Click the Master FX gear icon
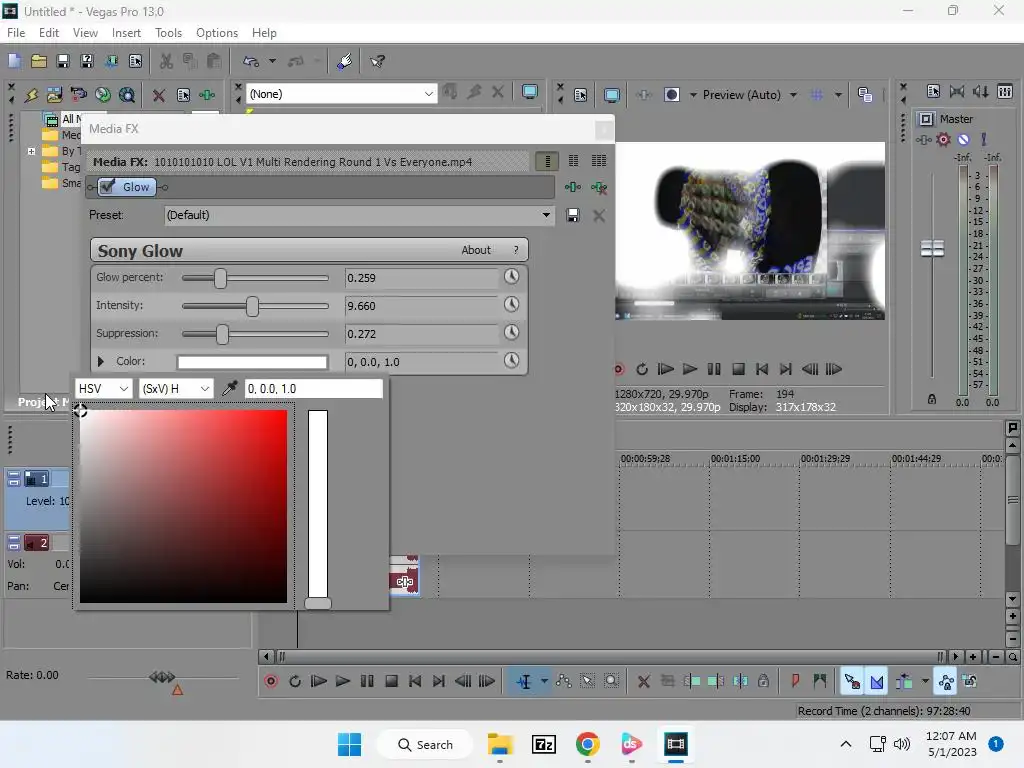This screenshot has width=1024, height=768. tap(943, 139)
